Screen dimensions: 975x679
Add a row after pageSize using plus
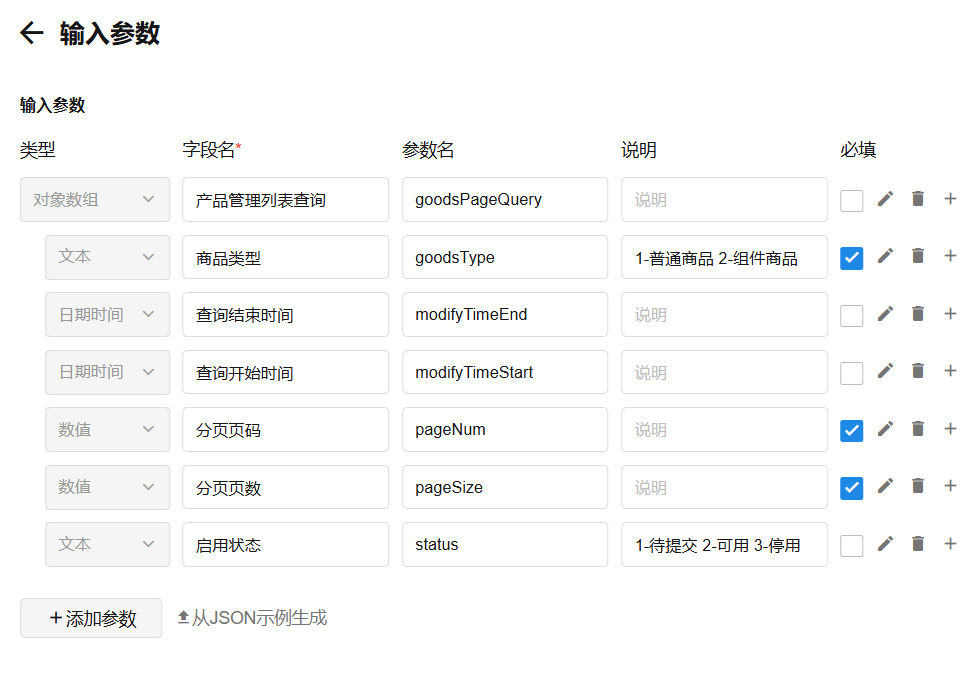pos(950,486)
